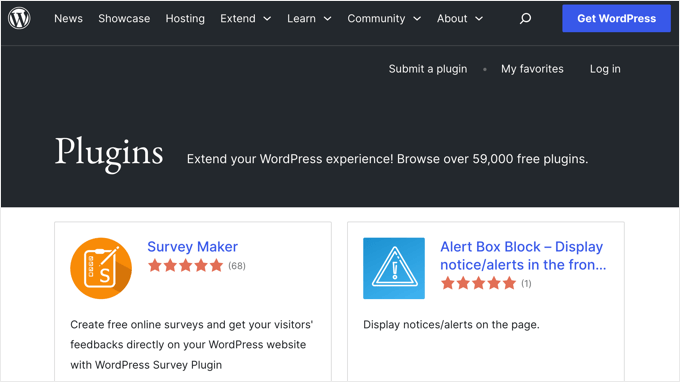Expand the Extend dropdown menu
The image size is (680, 382).
click(x=245, y=19)
